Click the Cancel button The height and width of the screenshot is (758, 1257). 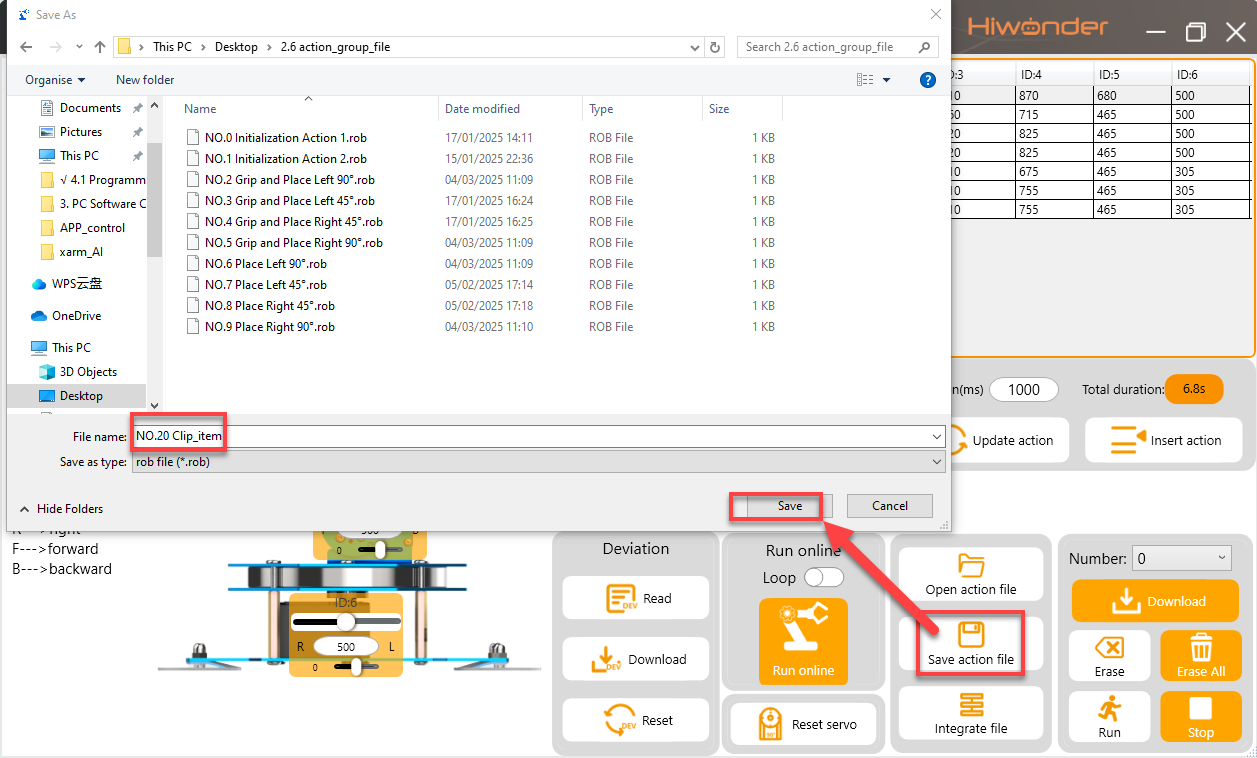tap(890, 506)
